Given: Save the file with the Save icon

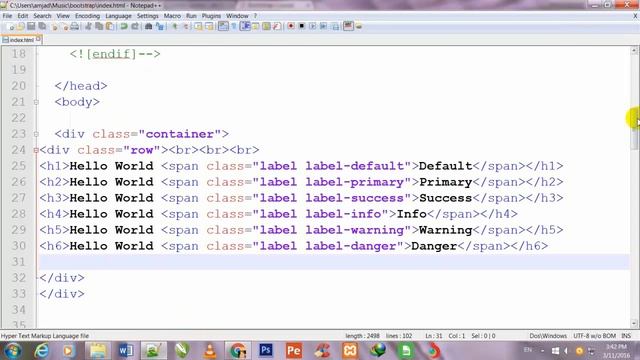Looking at the screenshot, I should [x=31, y=27].
